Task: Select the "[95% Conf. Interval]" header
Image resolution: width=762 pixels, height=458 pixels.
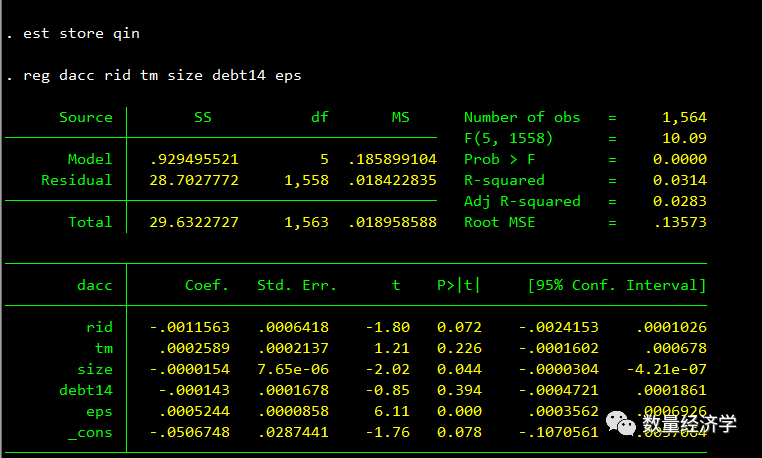Action: (617, 285)
